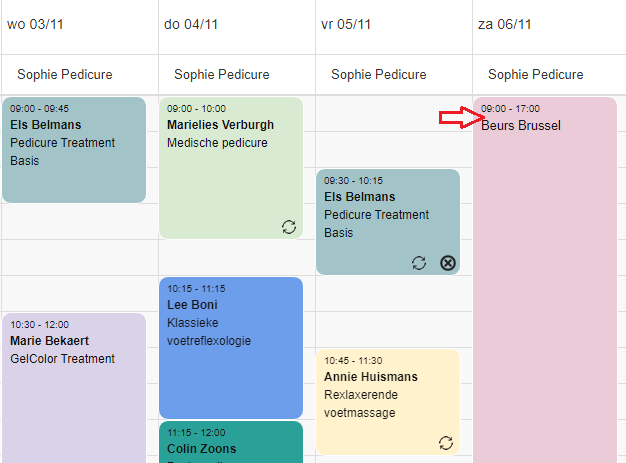Click Sophie Pedicure under Thursday column
Viewport: 626px width, 463px height.
[222, 75]
